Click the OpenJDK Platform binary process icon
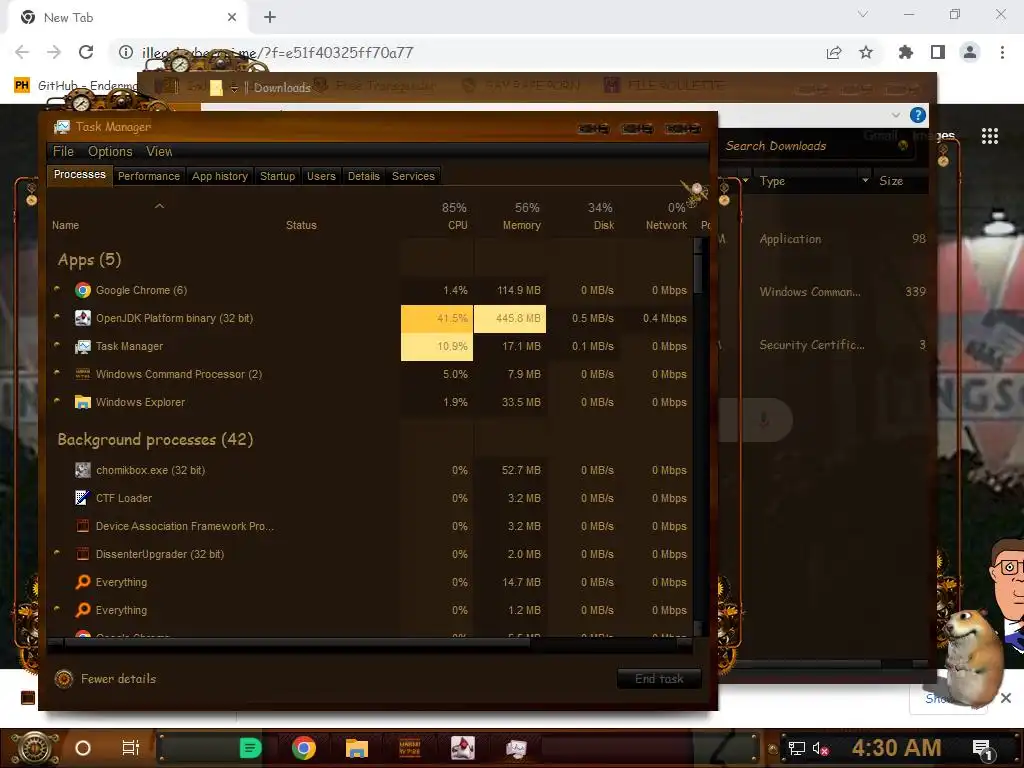The image size is (1024, 768). 83,318
